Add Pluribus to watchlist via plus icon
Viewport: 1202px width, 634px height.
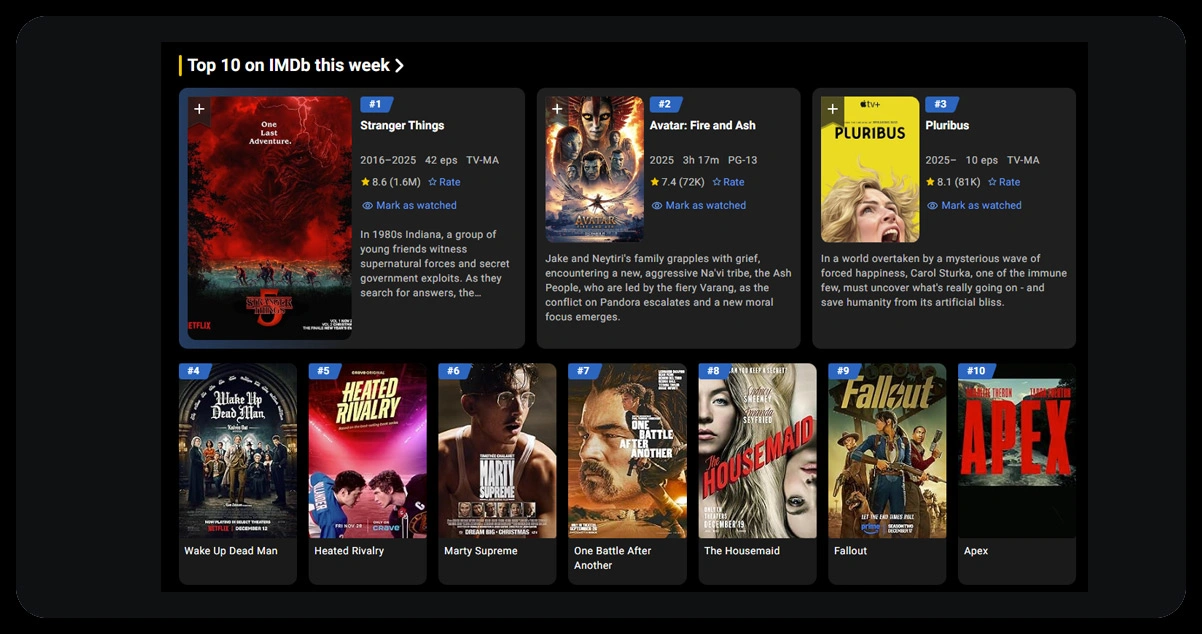[833, 109]
